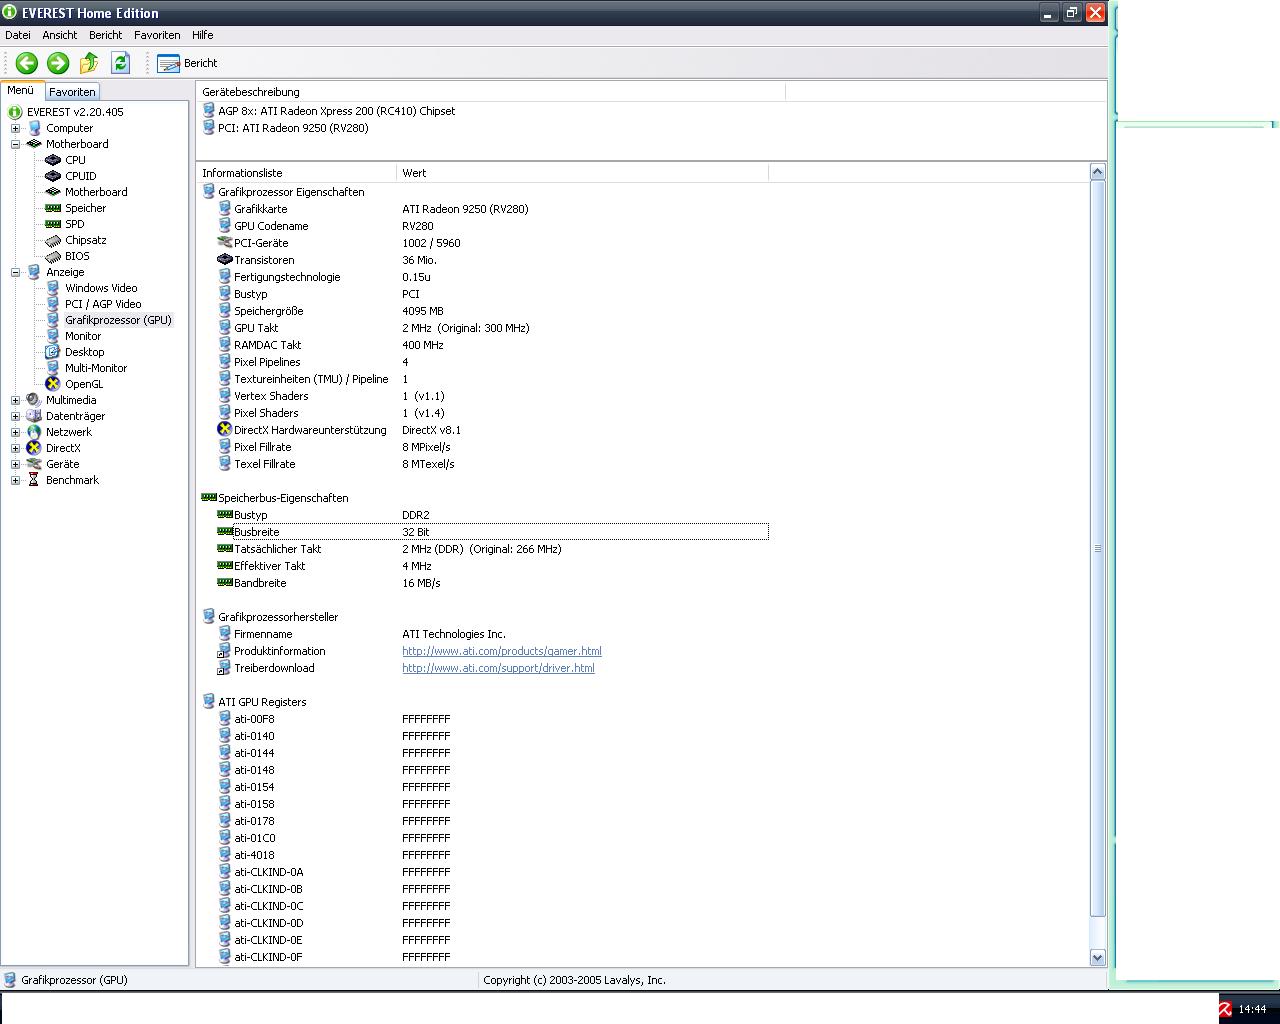Select the CPUID icon in the tree
The width and height of the screenshot is (1280, 1024).
pyautogui.click(x=53, y=176)
